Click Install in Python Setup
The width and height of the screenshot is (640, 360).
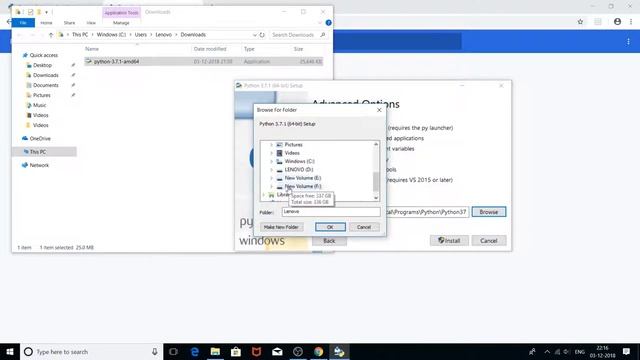pos(449,240)
